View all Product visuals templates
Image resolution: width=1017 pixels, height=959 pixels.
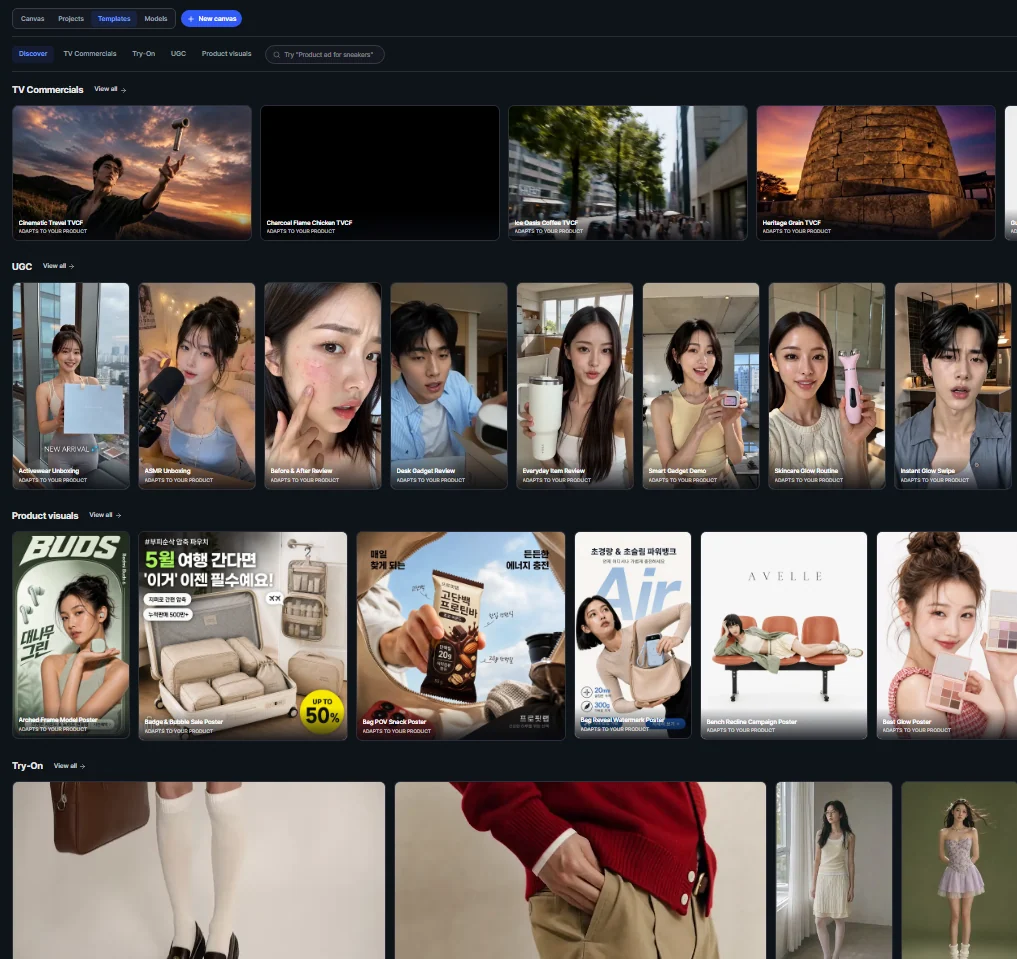pos(105,515)
